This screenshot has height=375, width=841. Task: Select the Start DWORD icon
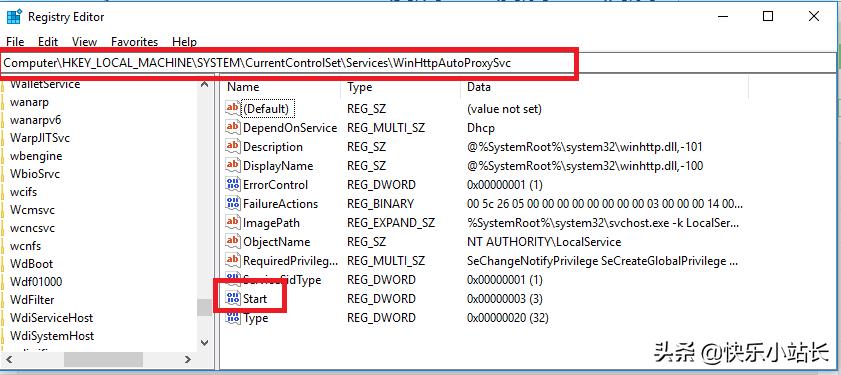click(233, 299)
